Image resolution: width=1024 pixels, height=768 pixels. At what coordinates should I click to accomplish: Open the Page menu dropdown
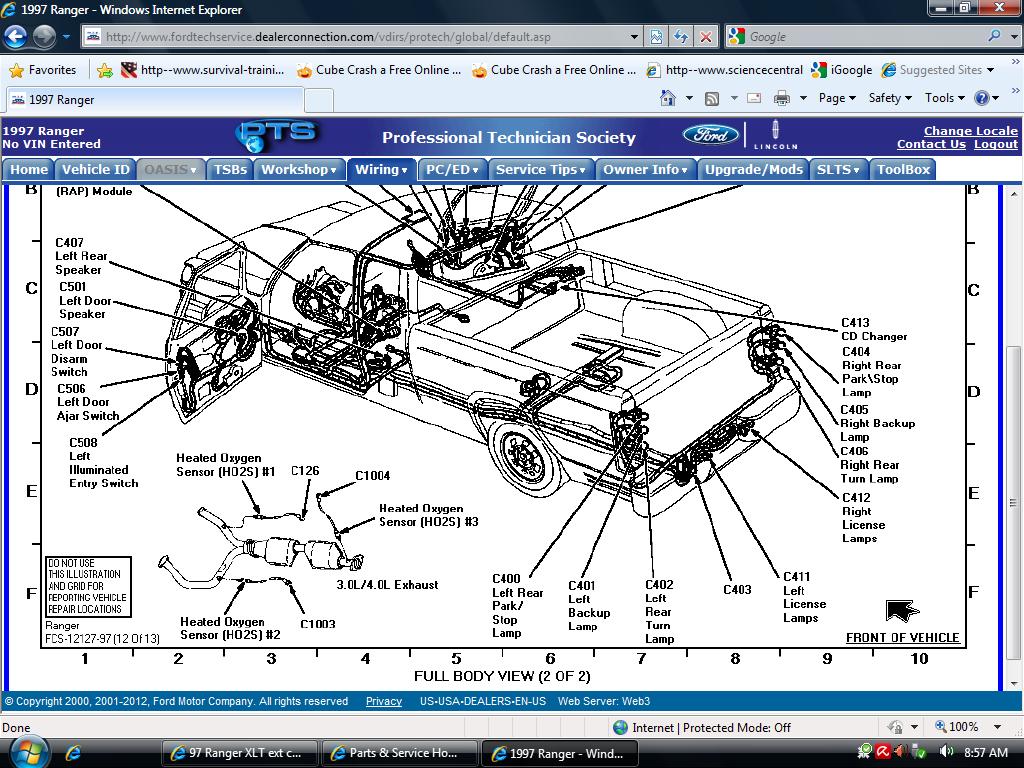pos(837,98)
